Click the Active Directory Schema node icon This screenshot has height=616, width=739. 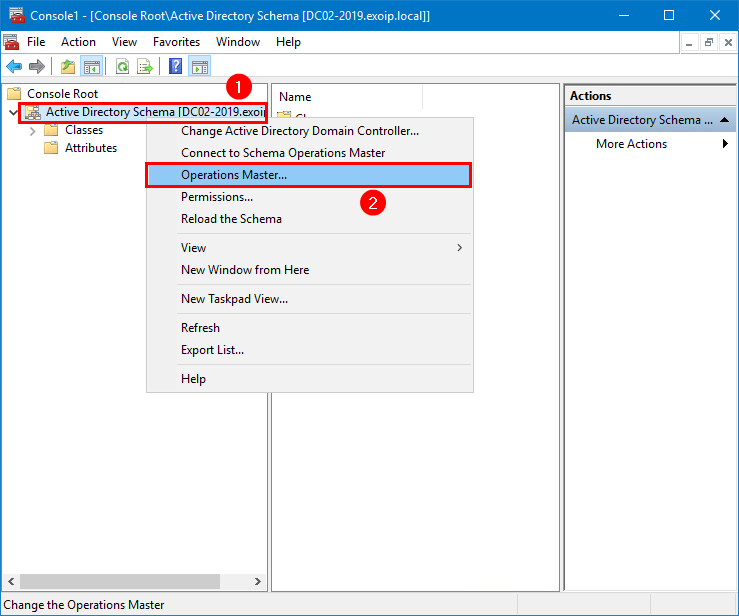pos(33,112)
